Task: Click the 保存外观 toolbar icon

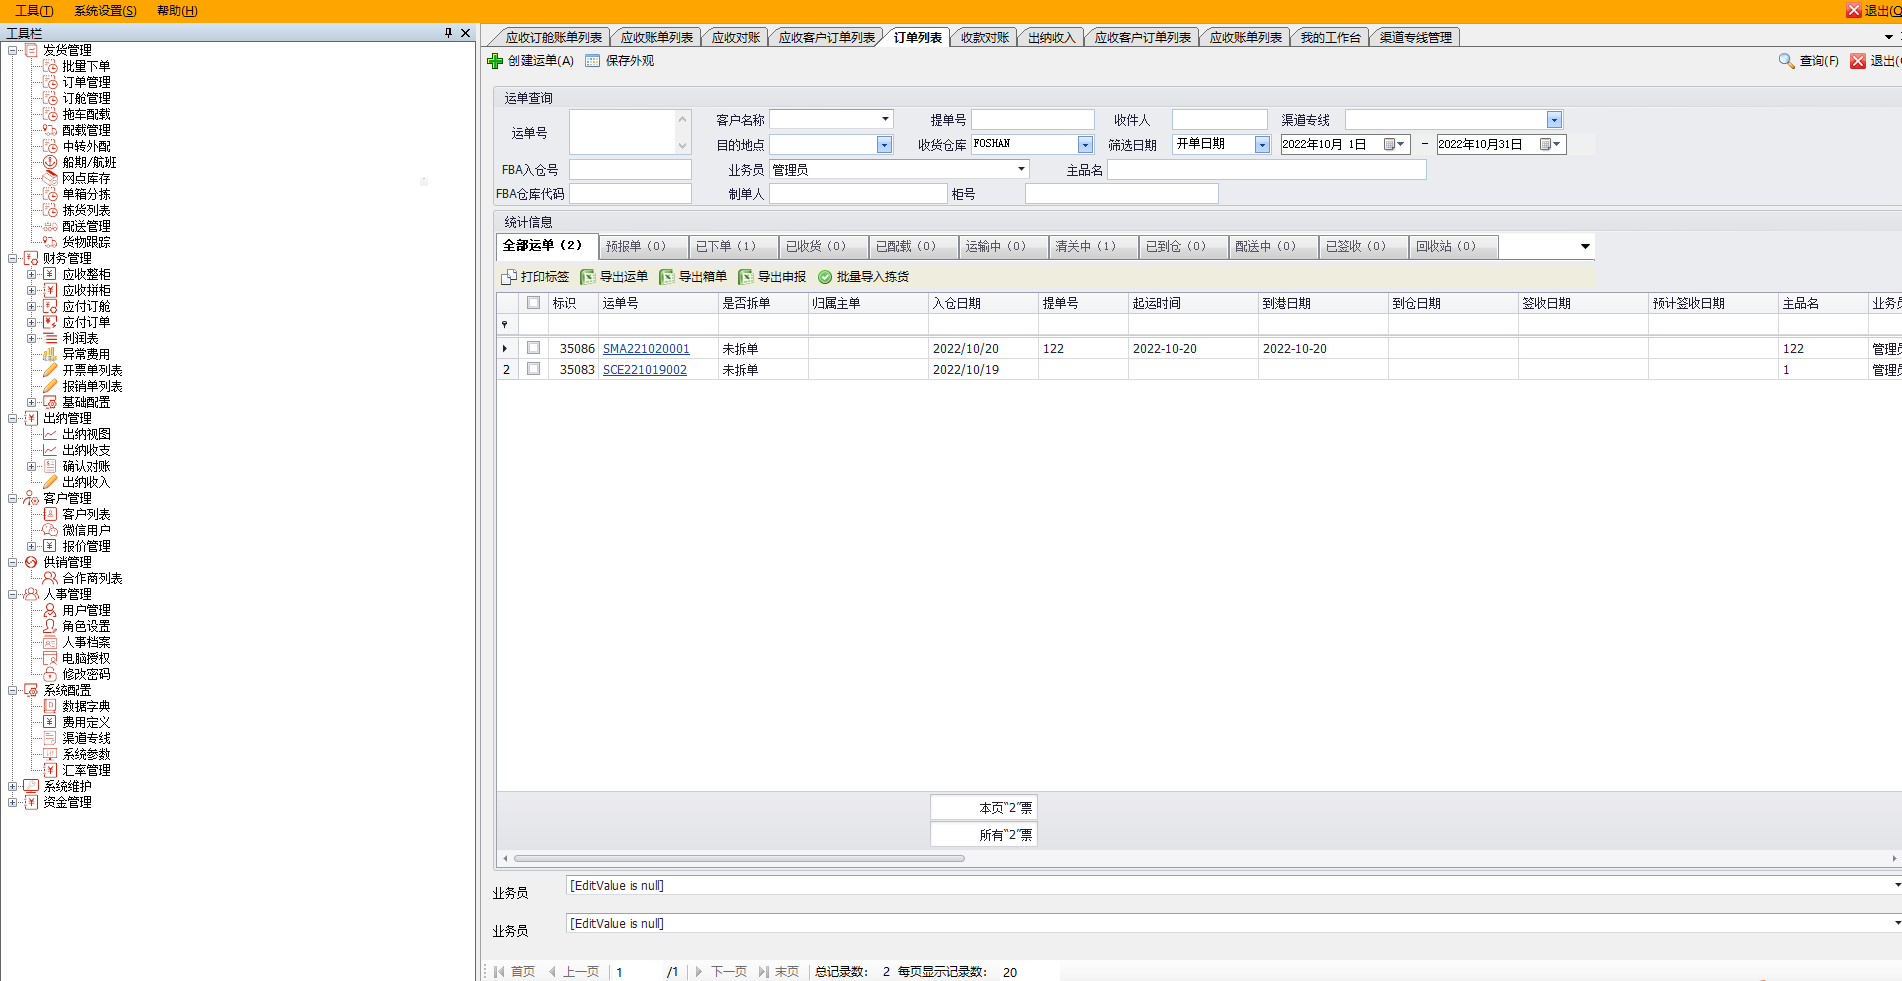Action: click(593, 61)
